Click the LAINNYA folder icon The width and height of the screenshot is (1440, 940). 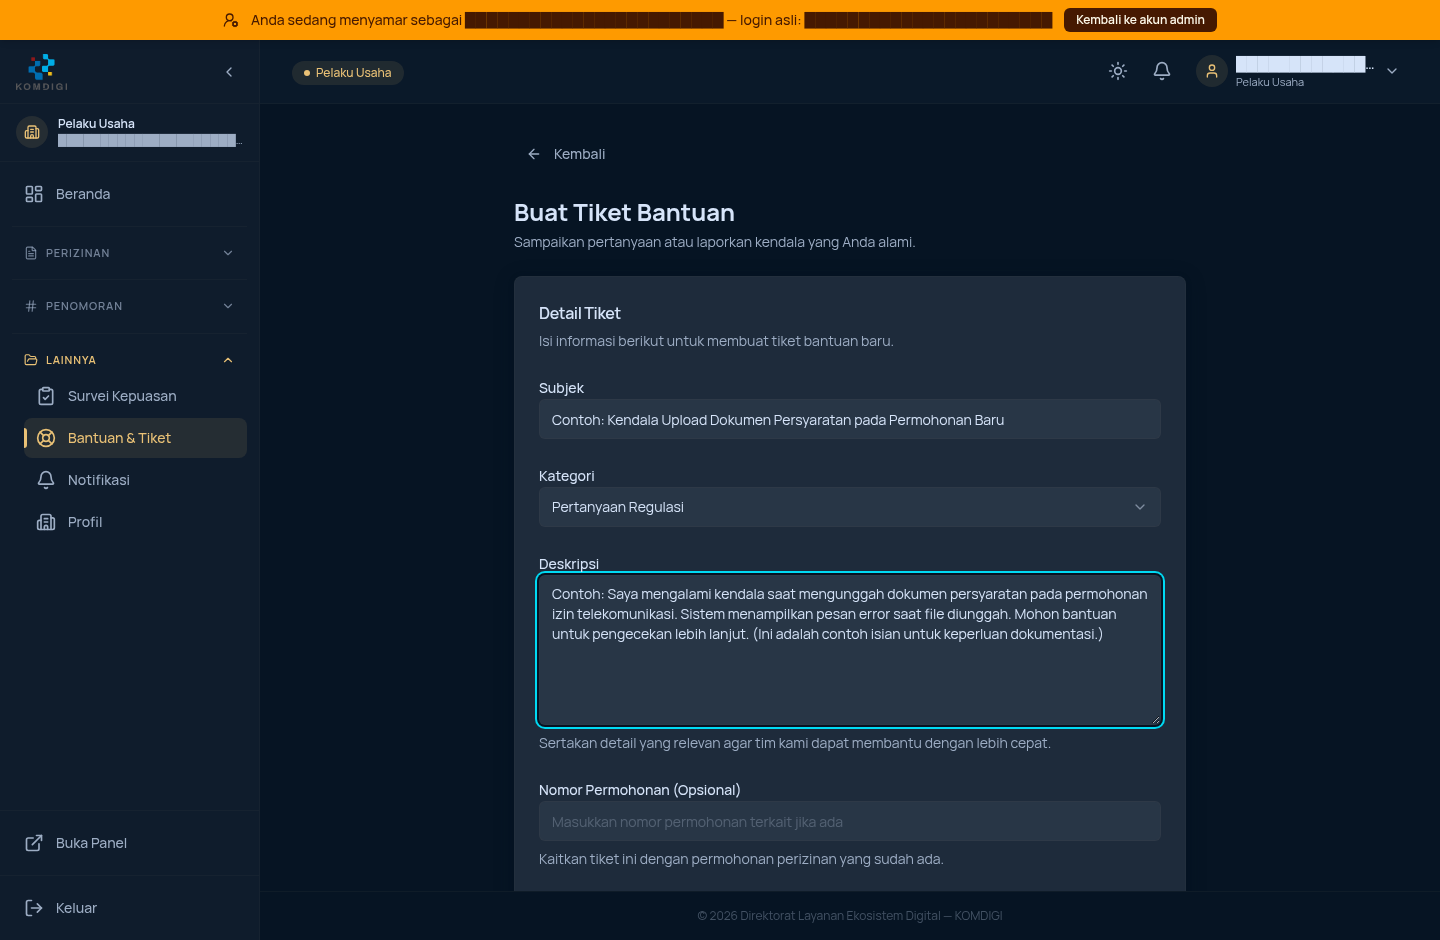coord(31,360)
